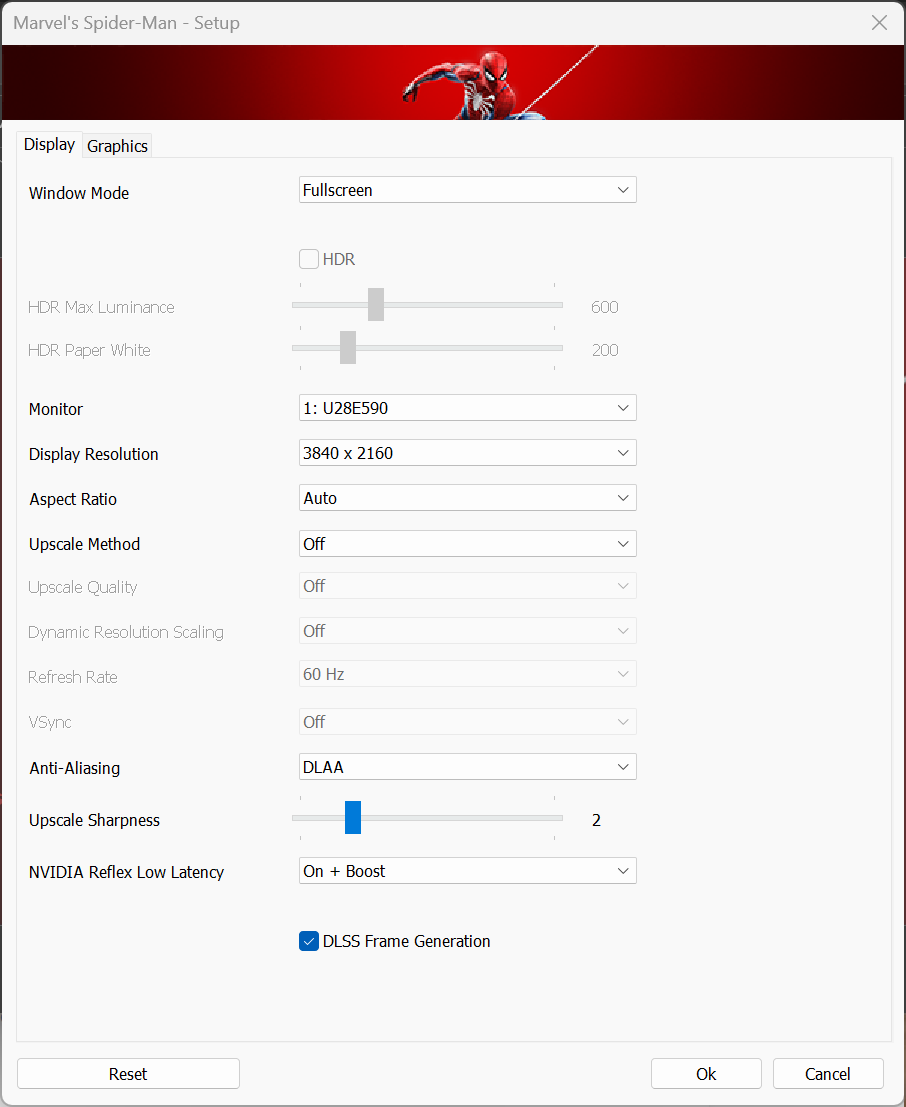Click the HDR Max Luminance value 600

(x=605, y=307)
